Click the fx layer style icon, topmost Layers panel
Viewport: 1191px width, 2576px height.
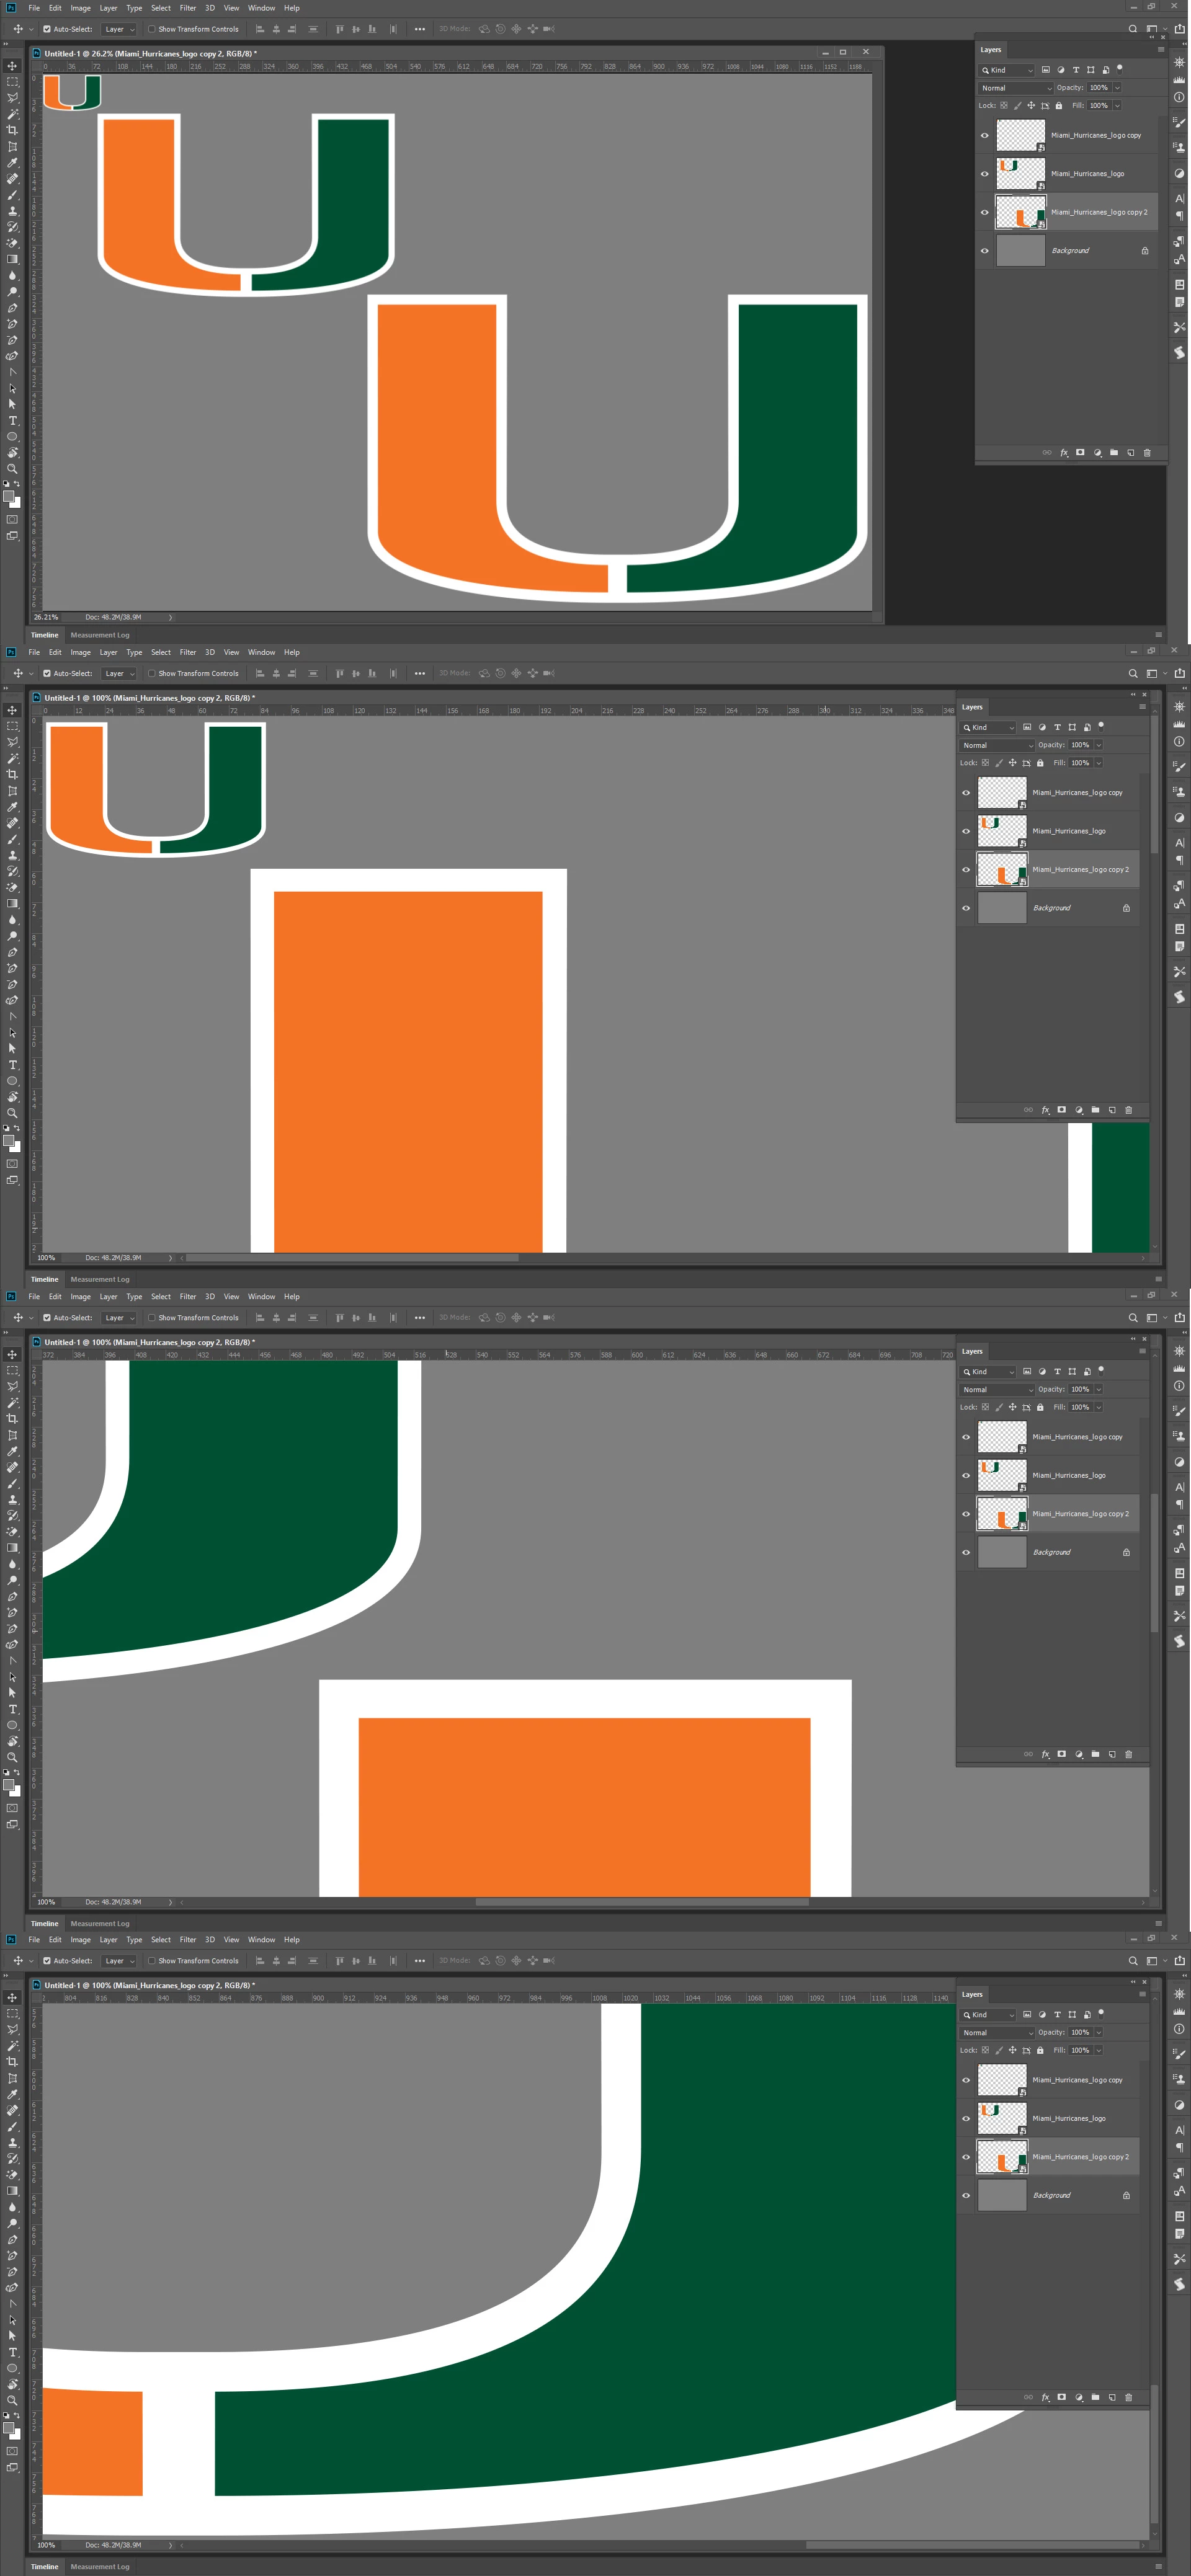1064,453
